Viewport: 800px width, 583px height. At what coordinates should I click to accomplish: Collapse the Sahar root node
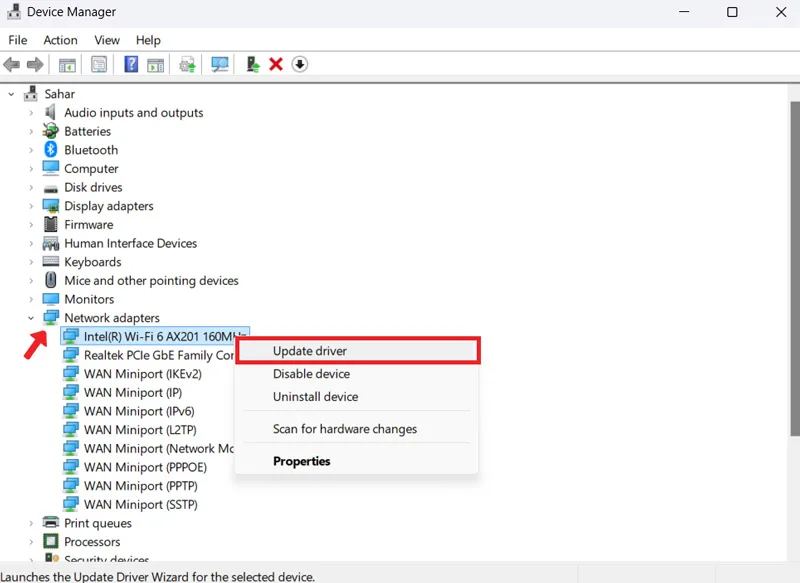pyautogui.click(x=11, y=94)
